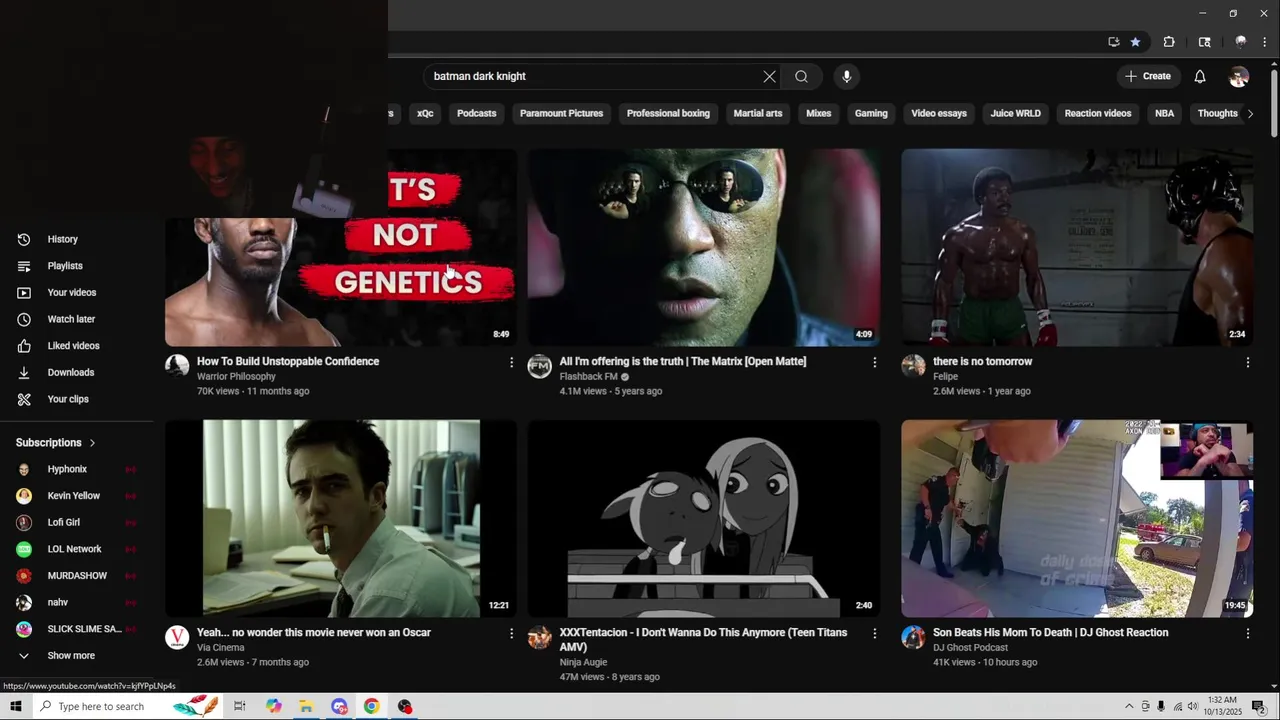Play XXXTentacion Teen Titans AMV thumbnail
1280x720 pixels.
(704, 519)
